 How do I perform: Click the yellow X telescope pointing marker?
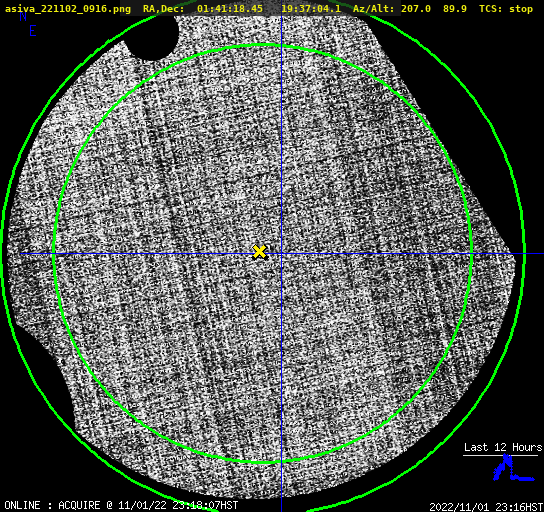[259, 252]
